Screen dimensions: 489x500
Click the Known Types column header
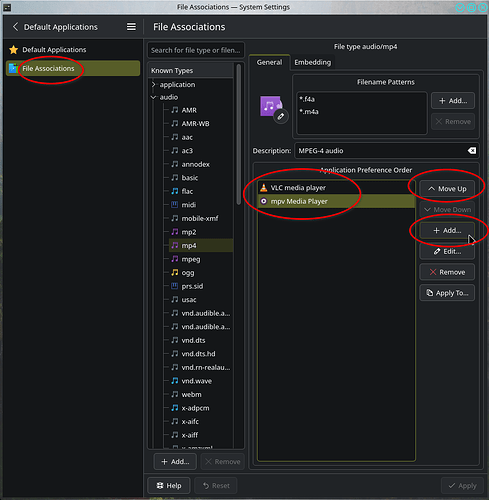tap(191, 71)
